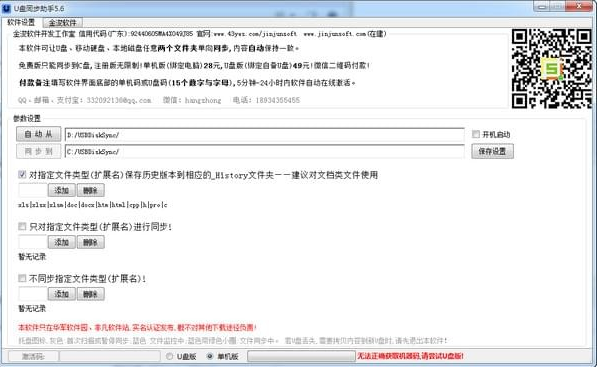597x367 pixels.
Task: Click the U盘同步助手 app icon in title bar
Action: click(x=6, y=8)
